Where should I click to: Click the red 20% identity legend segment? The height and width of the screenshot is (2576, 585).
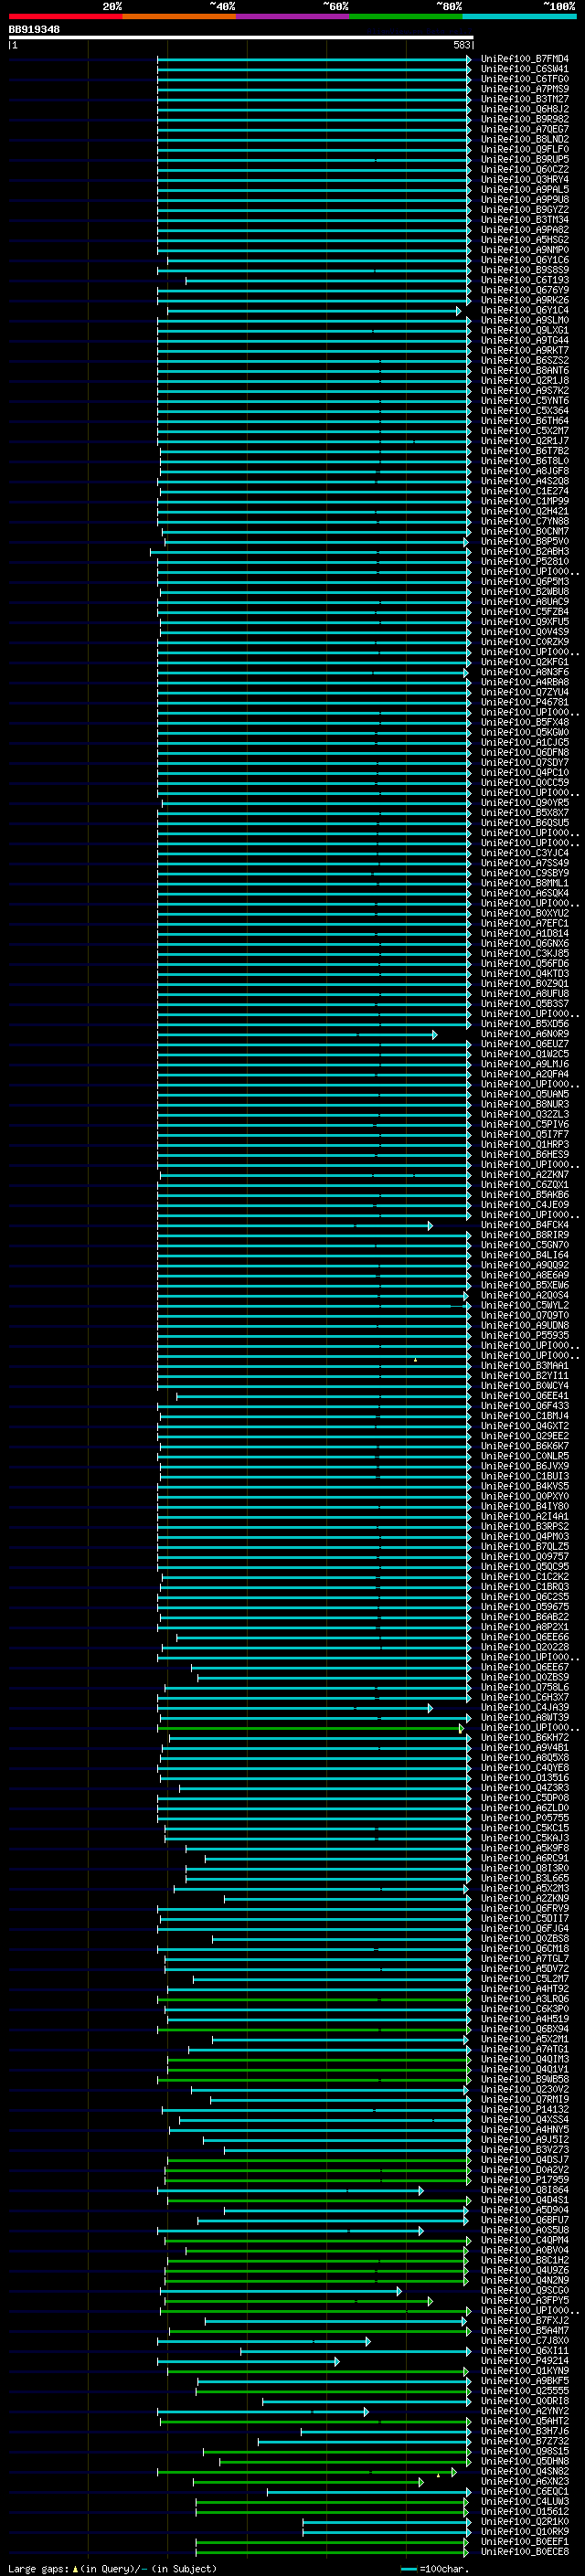65,16
